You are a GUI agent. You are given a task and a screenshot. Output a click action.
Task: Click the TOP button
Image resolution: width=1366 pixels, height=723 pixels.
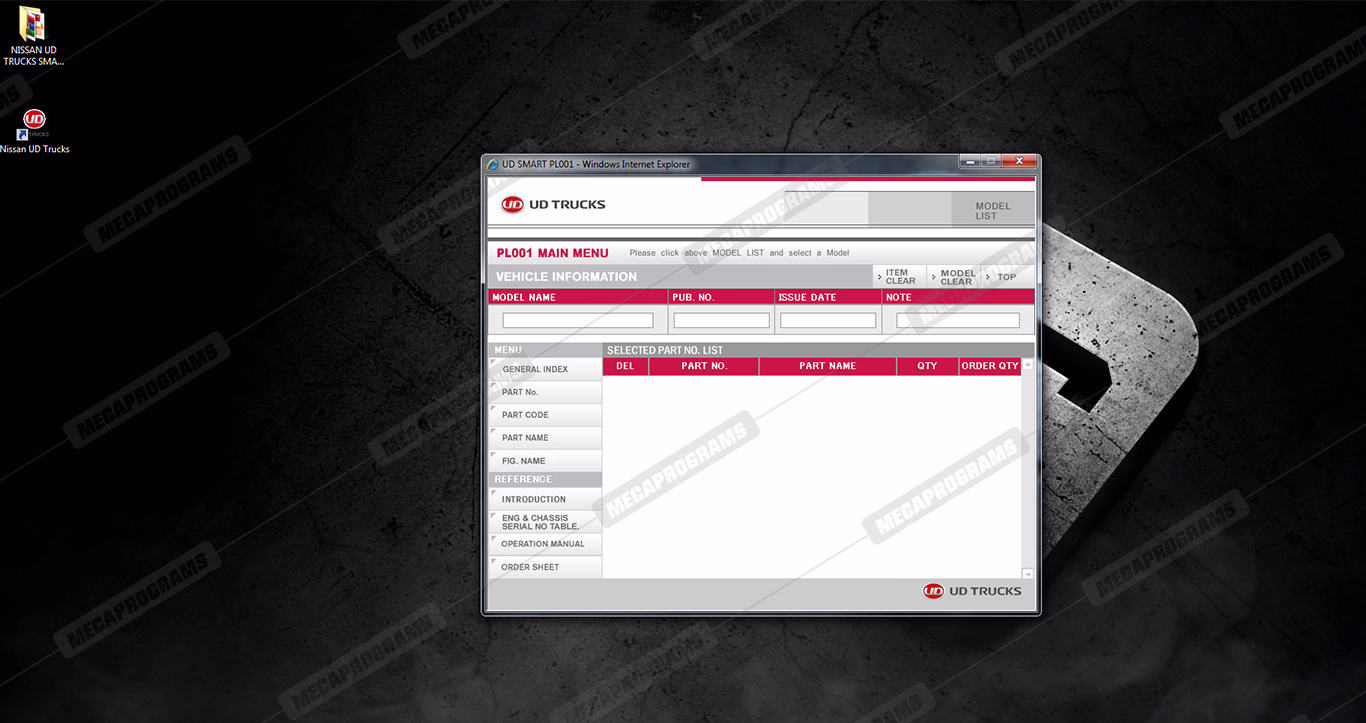click(1004, 277)
